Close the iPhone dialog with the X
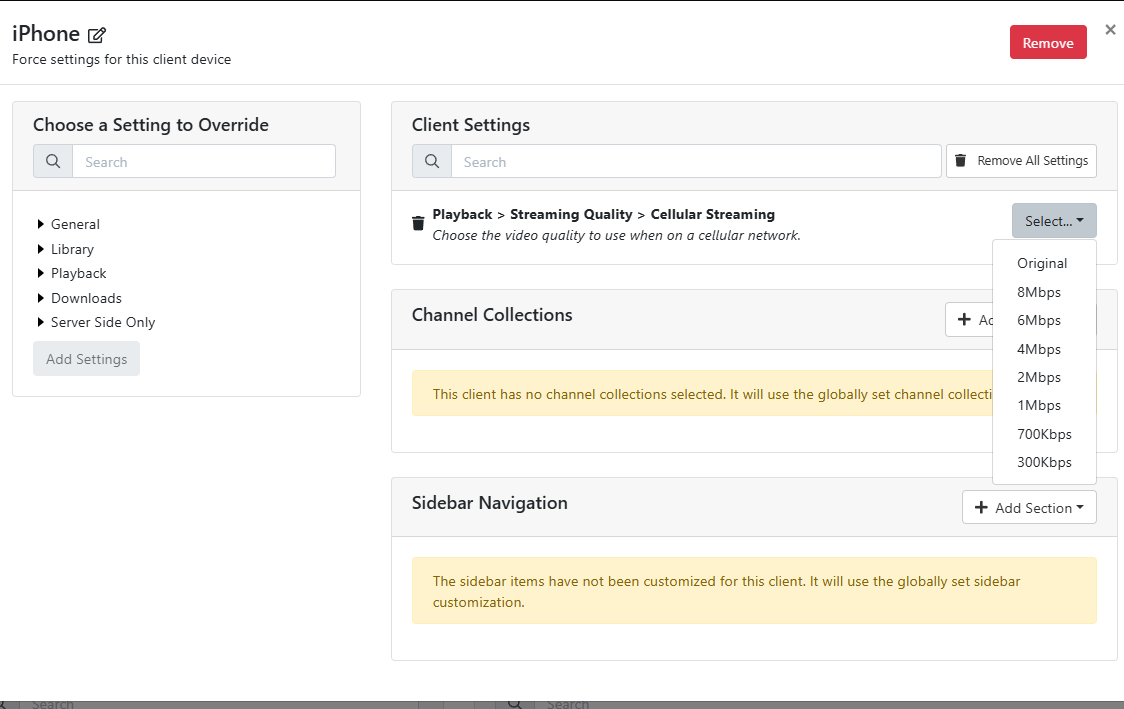The width and height of the screenshot is (1124, 709). pyautogui.click(x=1110, y=30)
